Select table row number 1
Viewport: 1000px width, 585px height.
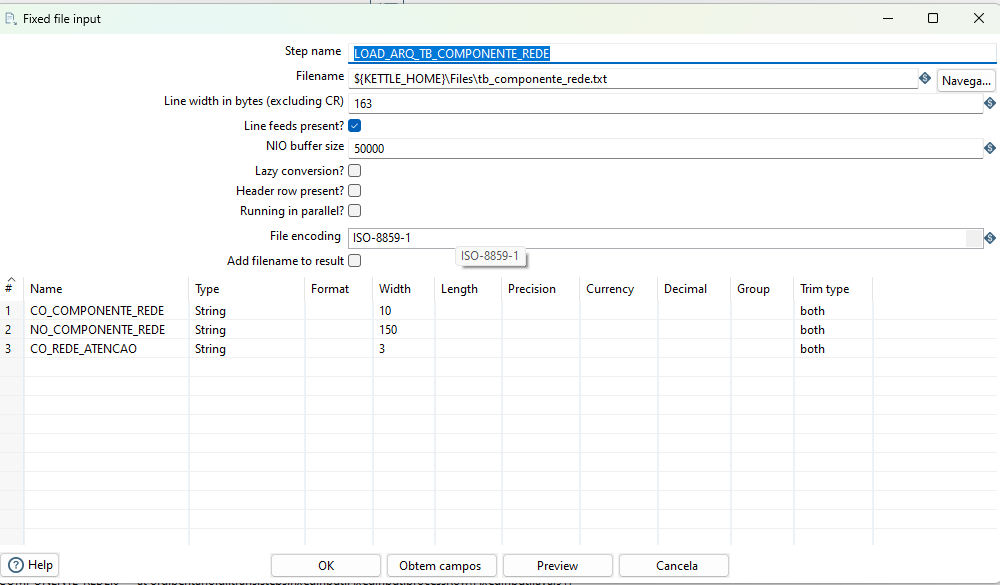click(11, 311)
